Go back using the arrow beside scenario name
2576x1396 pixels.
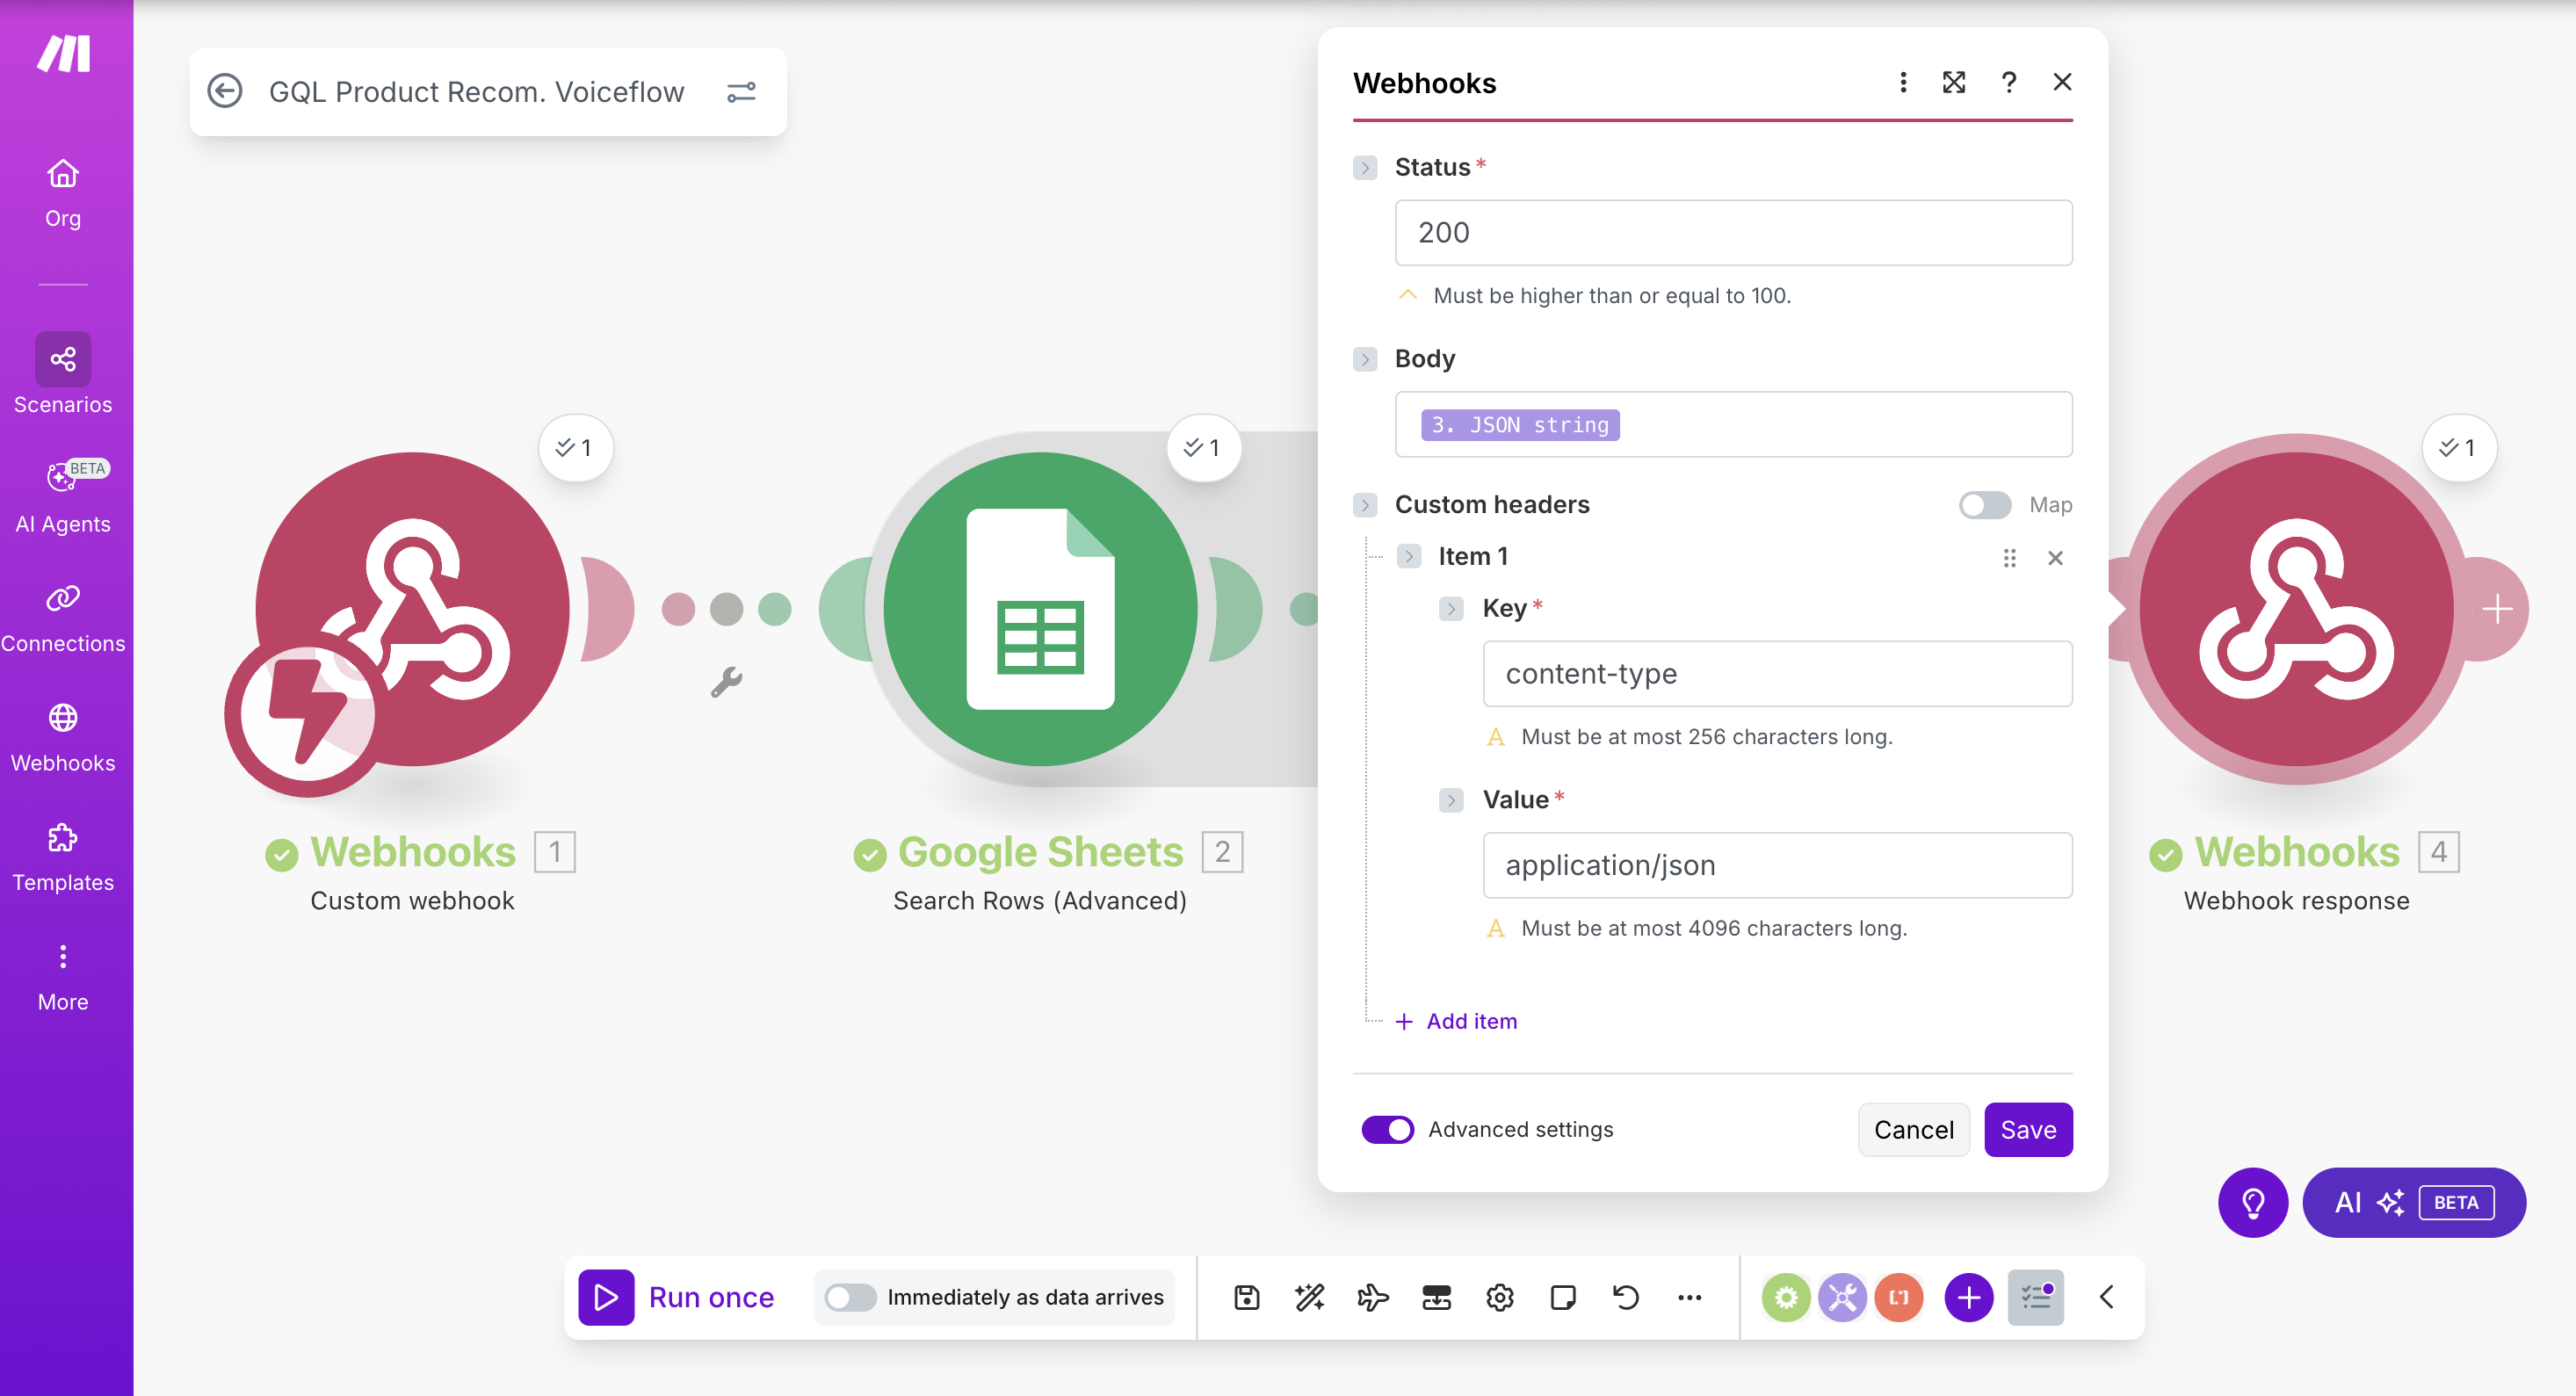[225, 91]
